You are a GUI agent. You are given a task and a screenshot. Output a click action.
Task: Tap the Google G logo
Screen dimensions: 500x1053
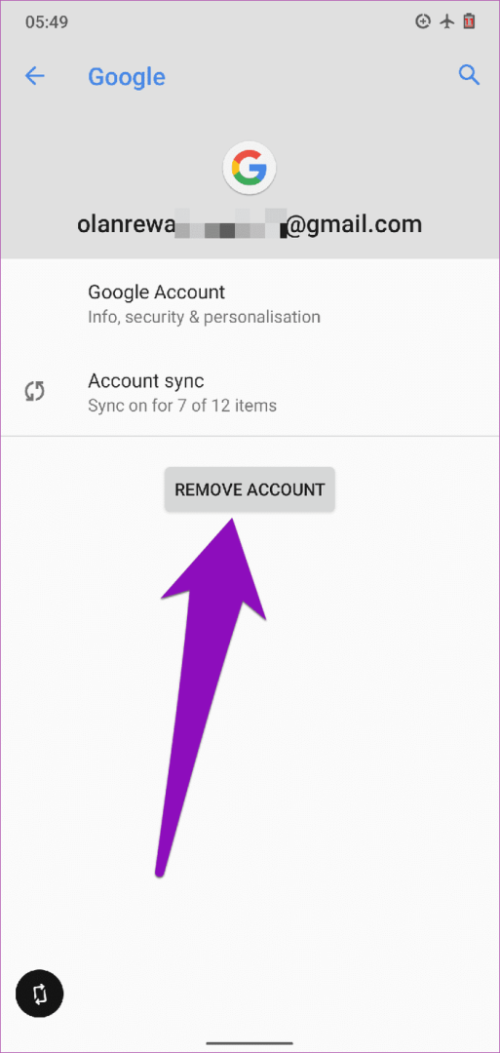click(250, 167)
